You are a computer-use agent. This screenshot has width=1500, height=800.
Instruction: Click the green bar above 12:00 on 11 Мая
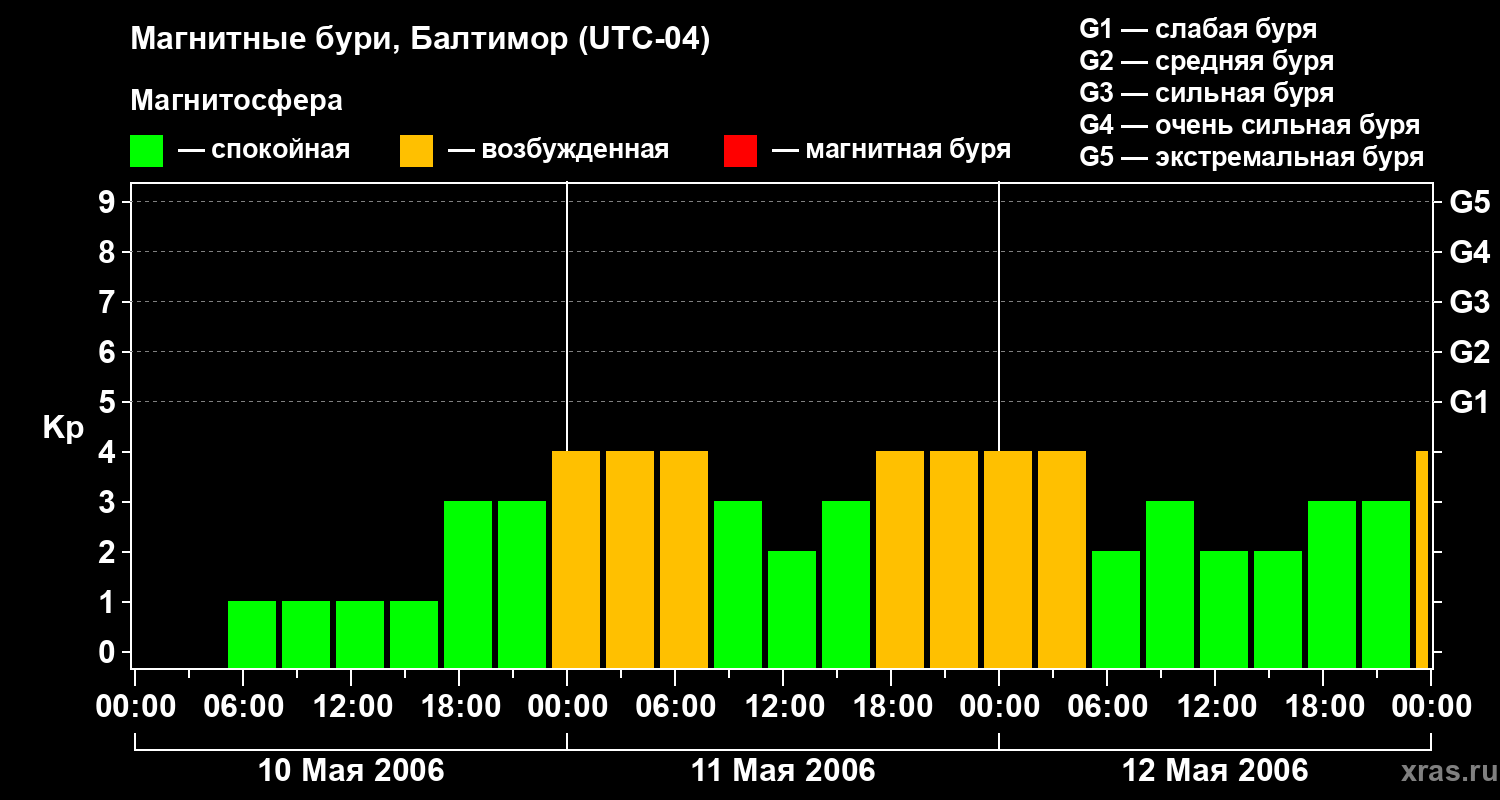click(x=792, y=609)
